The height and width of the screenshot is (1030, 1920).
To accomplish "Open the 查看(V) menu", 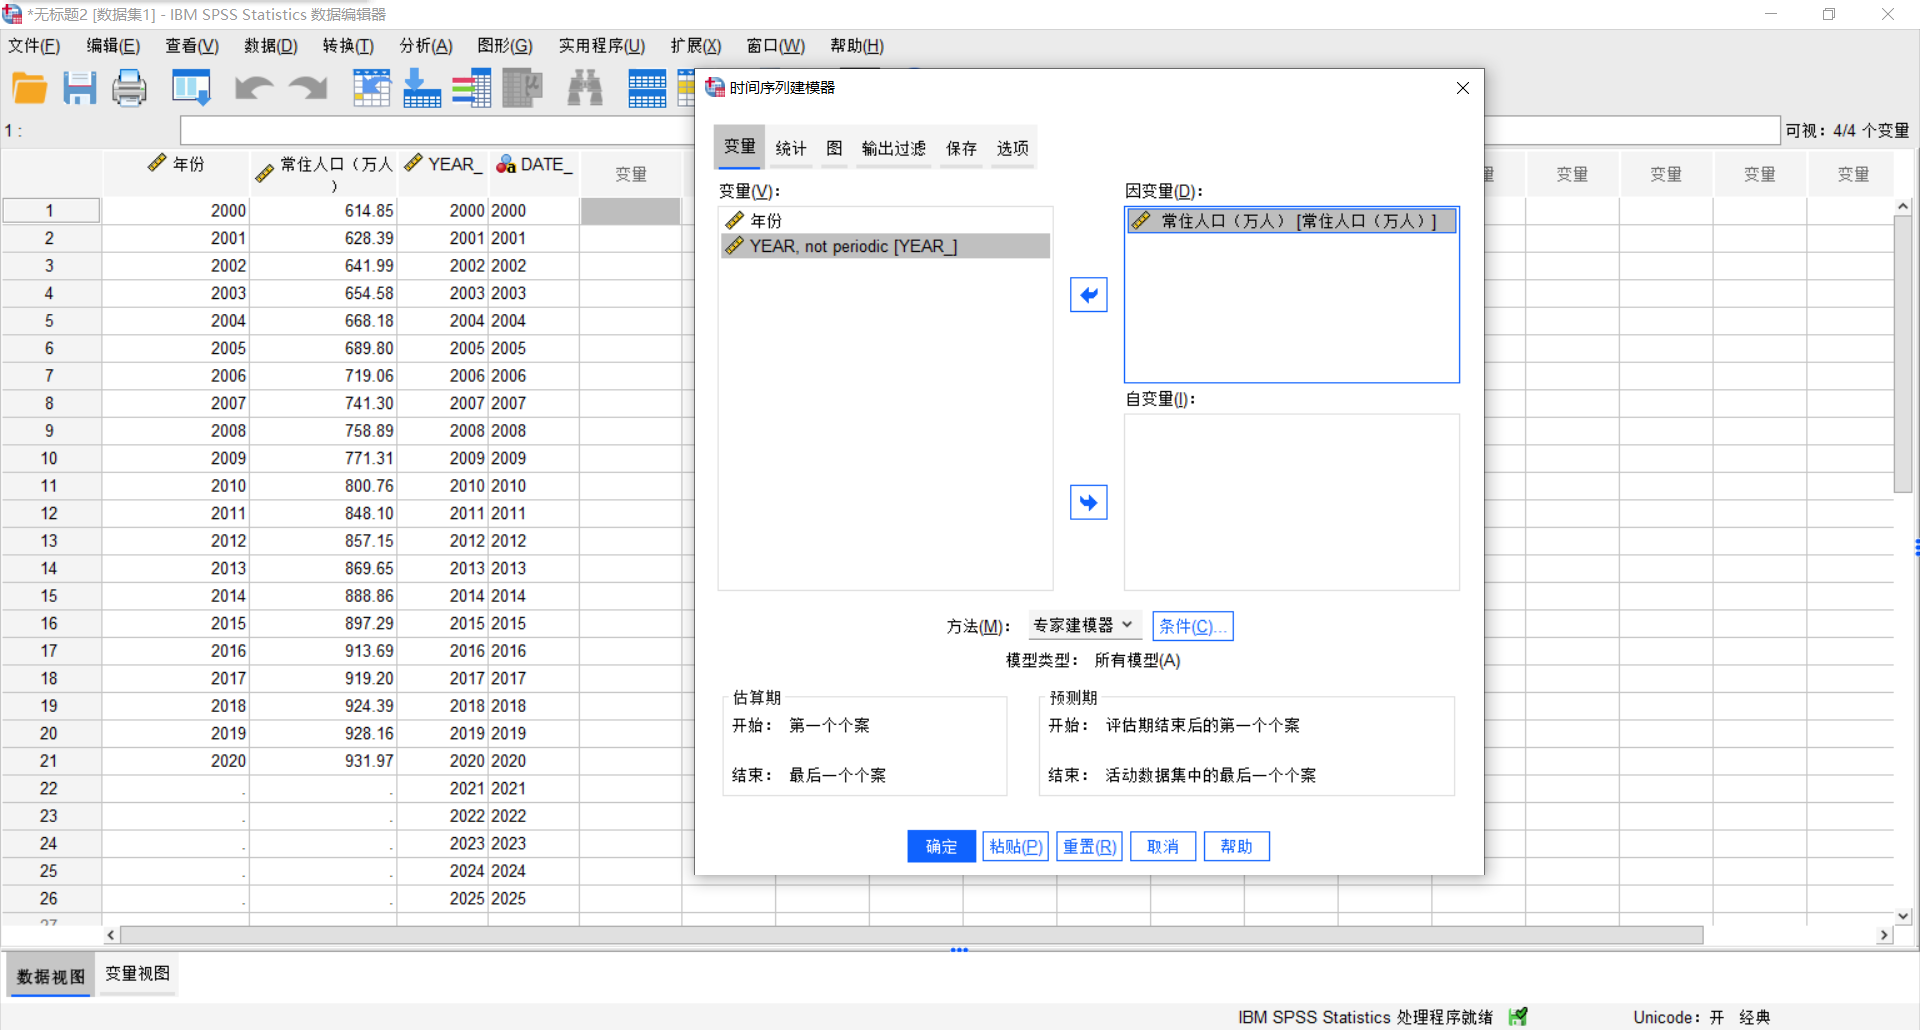I will click(x=192, y=46).
